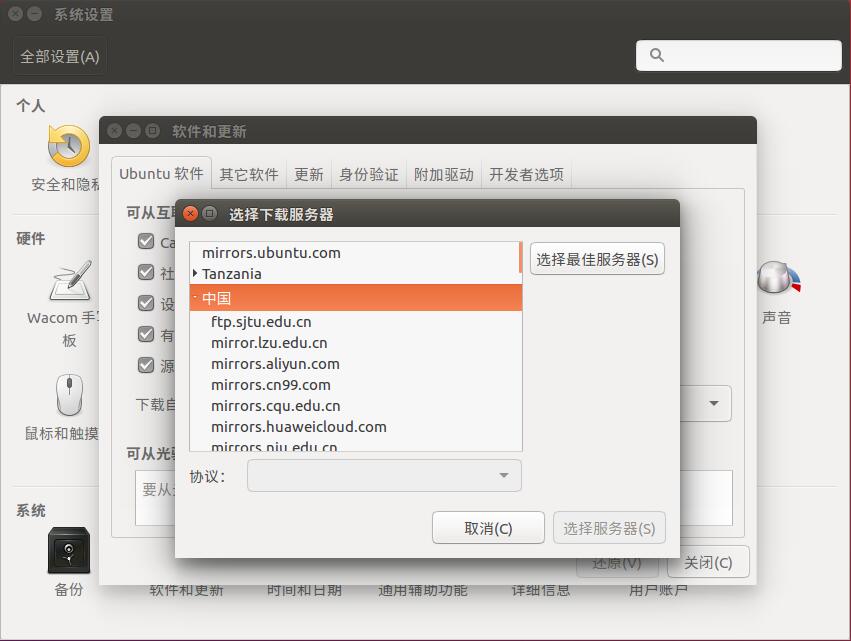Screen dimensions: 851x641
Task: Open the 协议 protocol dropdown
Action: click(x=384, y=475)
